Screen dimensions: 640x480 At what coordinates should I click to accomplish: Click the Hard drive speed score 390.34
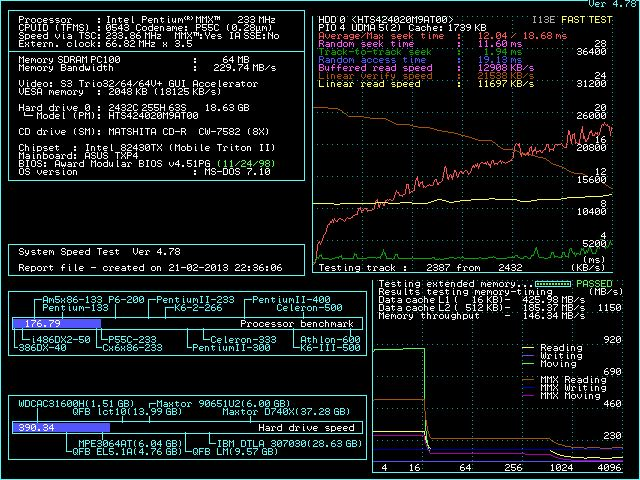pyautogui.click(x=36, y=427)
